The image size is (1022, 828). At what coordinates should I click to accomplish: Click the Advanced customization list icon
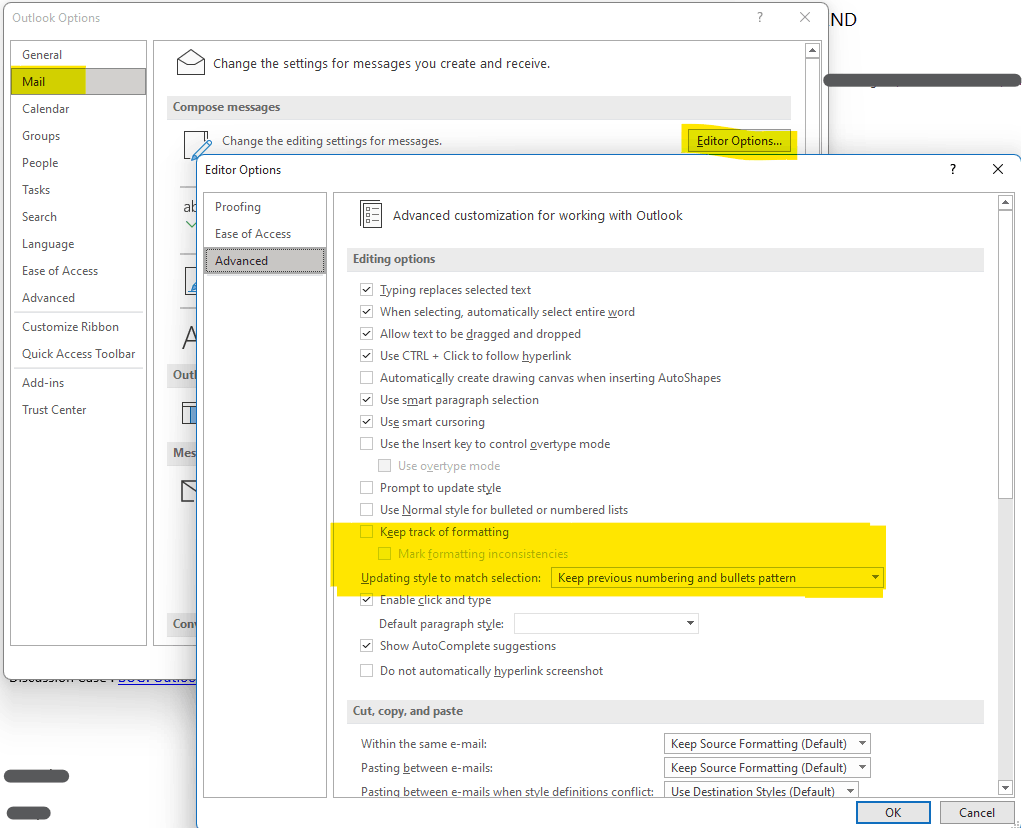[371, 214]
